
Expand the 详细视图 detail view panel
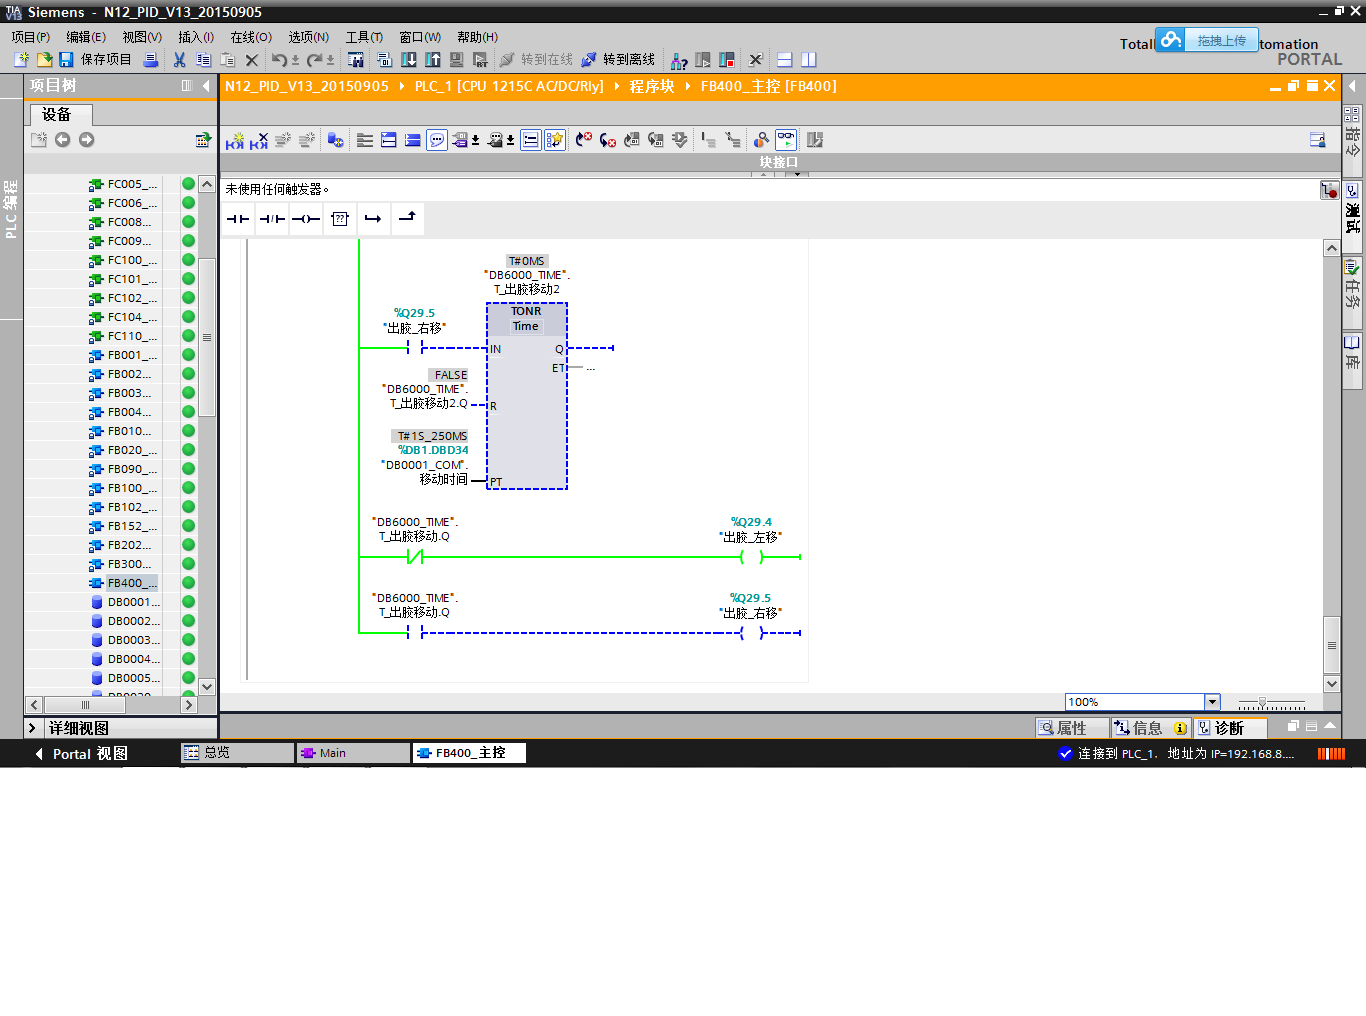[x=32, y=728]
